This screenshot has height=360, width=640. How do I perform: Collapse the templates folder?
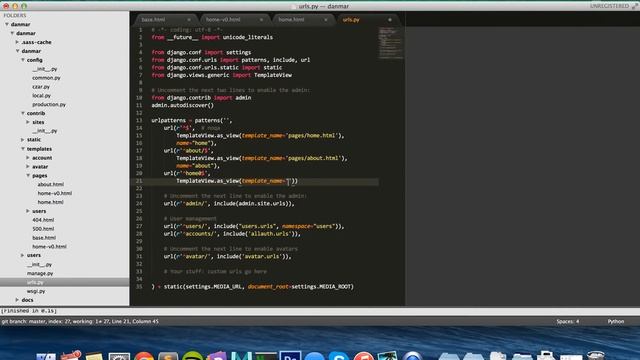click(x=23, y=149)
